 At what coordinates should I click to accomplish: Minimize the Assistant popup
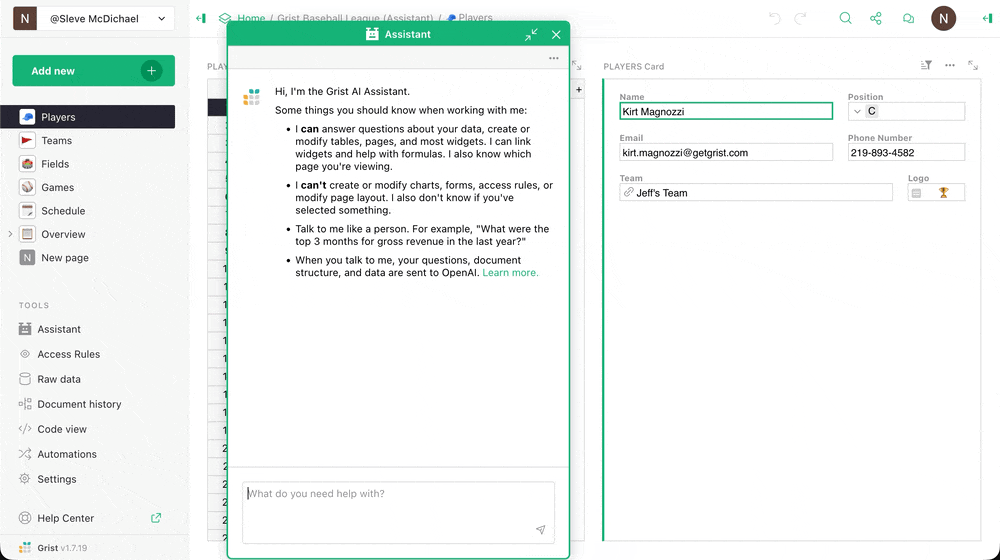[x=531, y=34]
